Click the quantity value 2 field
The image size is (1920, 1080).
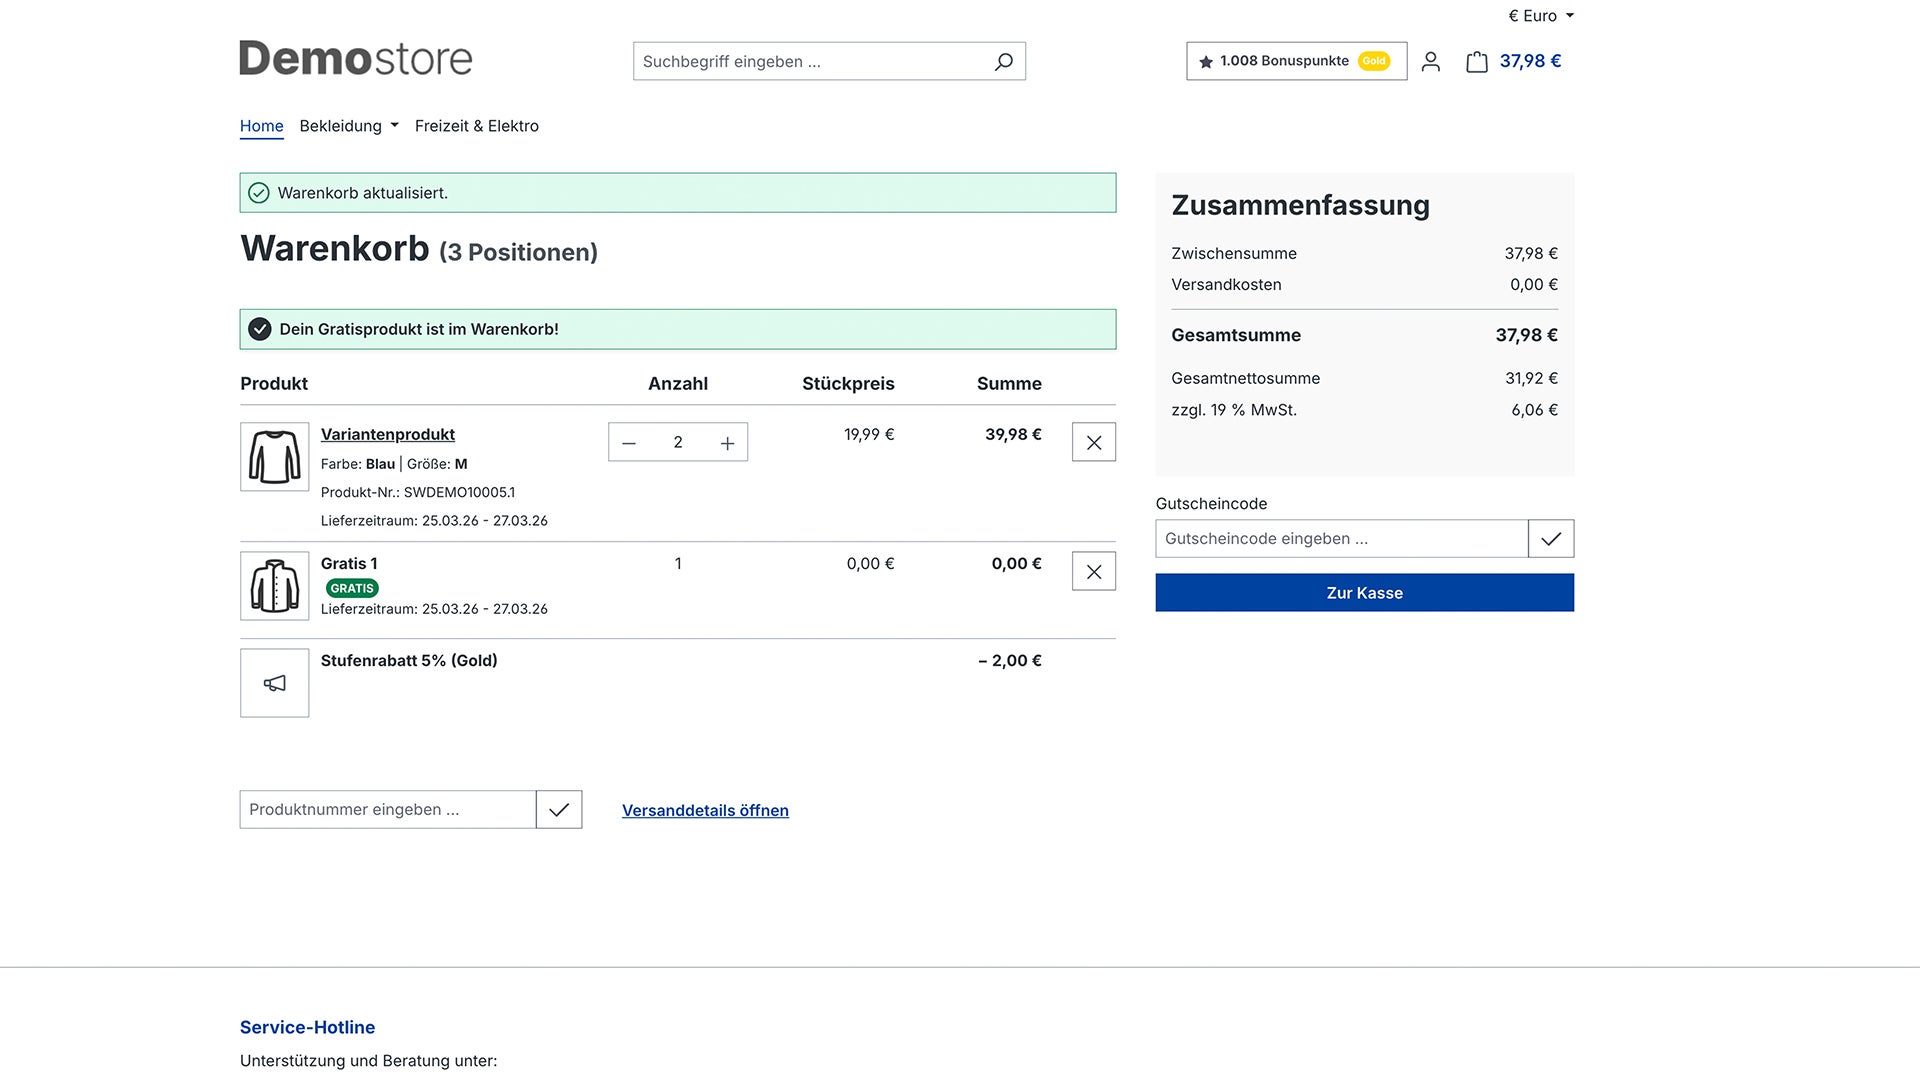coord(678,442)
